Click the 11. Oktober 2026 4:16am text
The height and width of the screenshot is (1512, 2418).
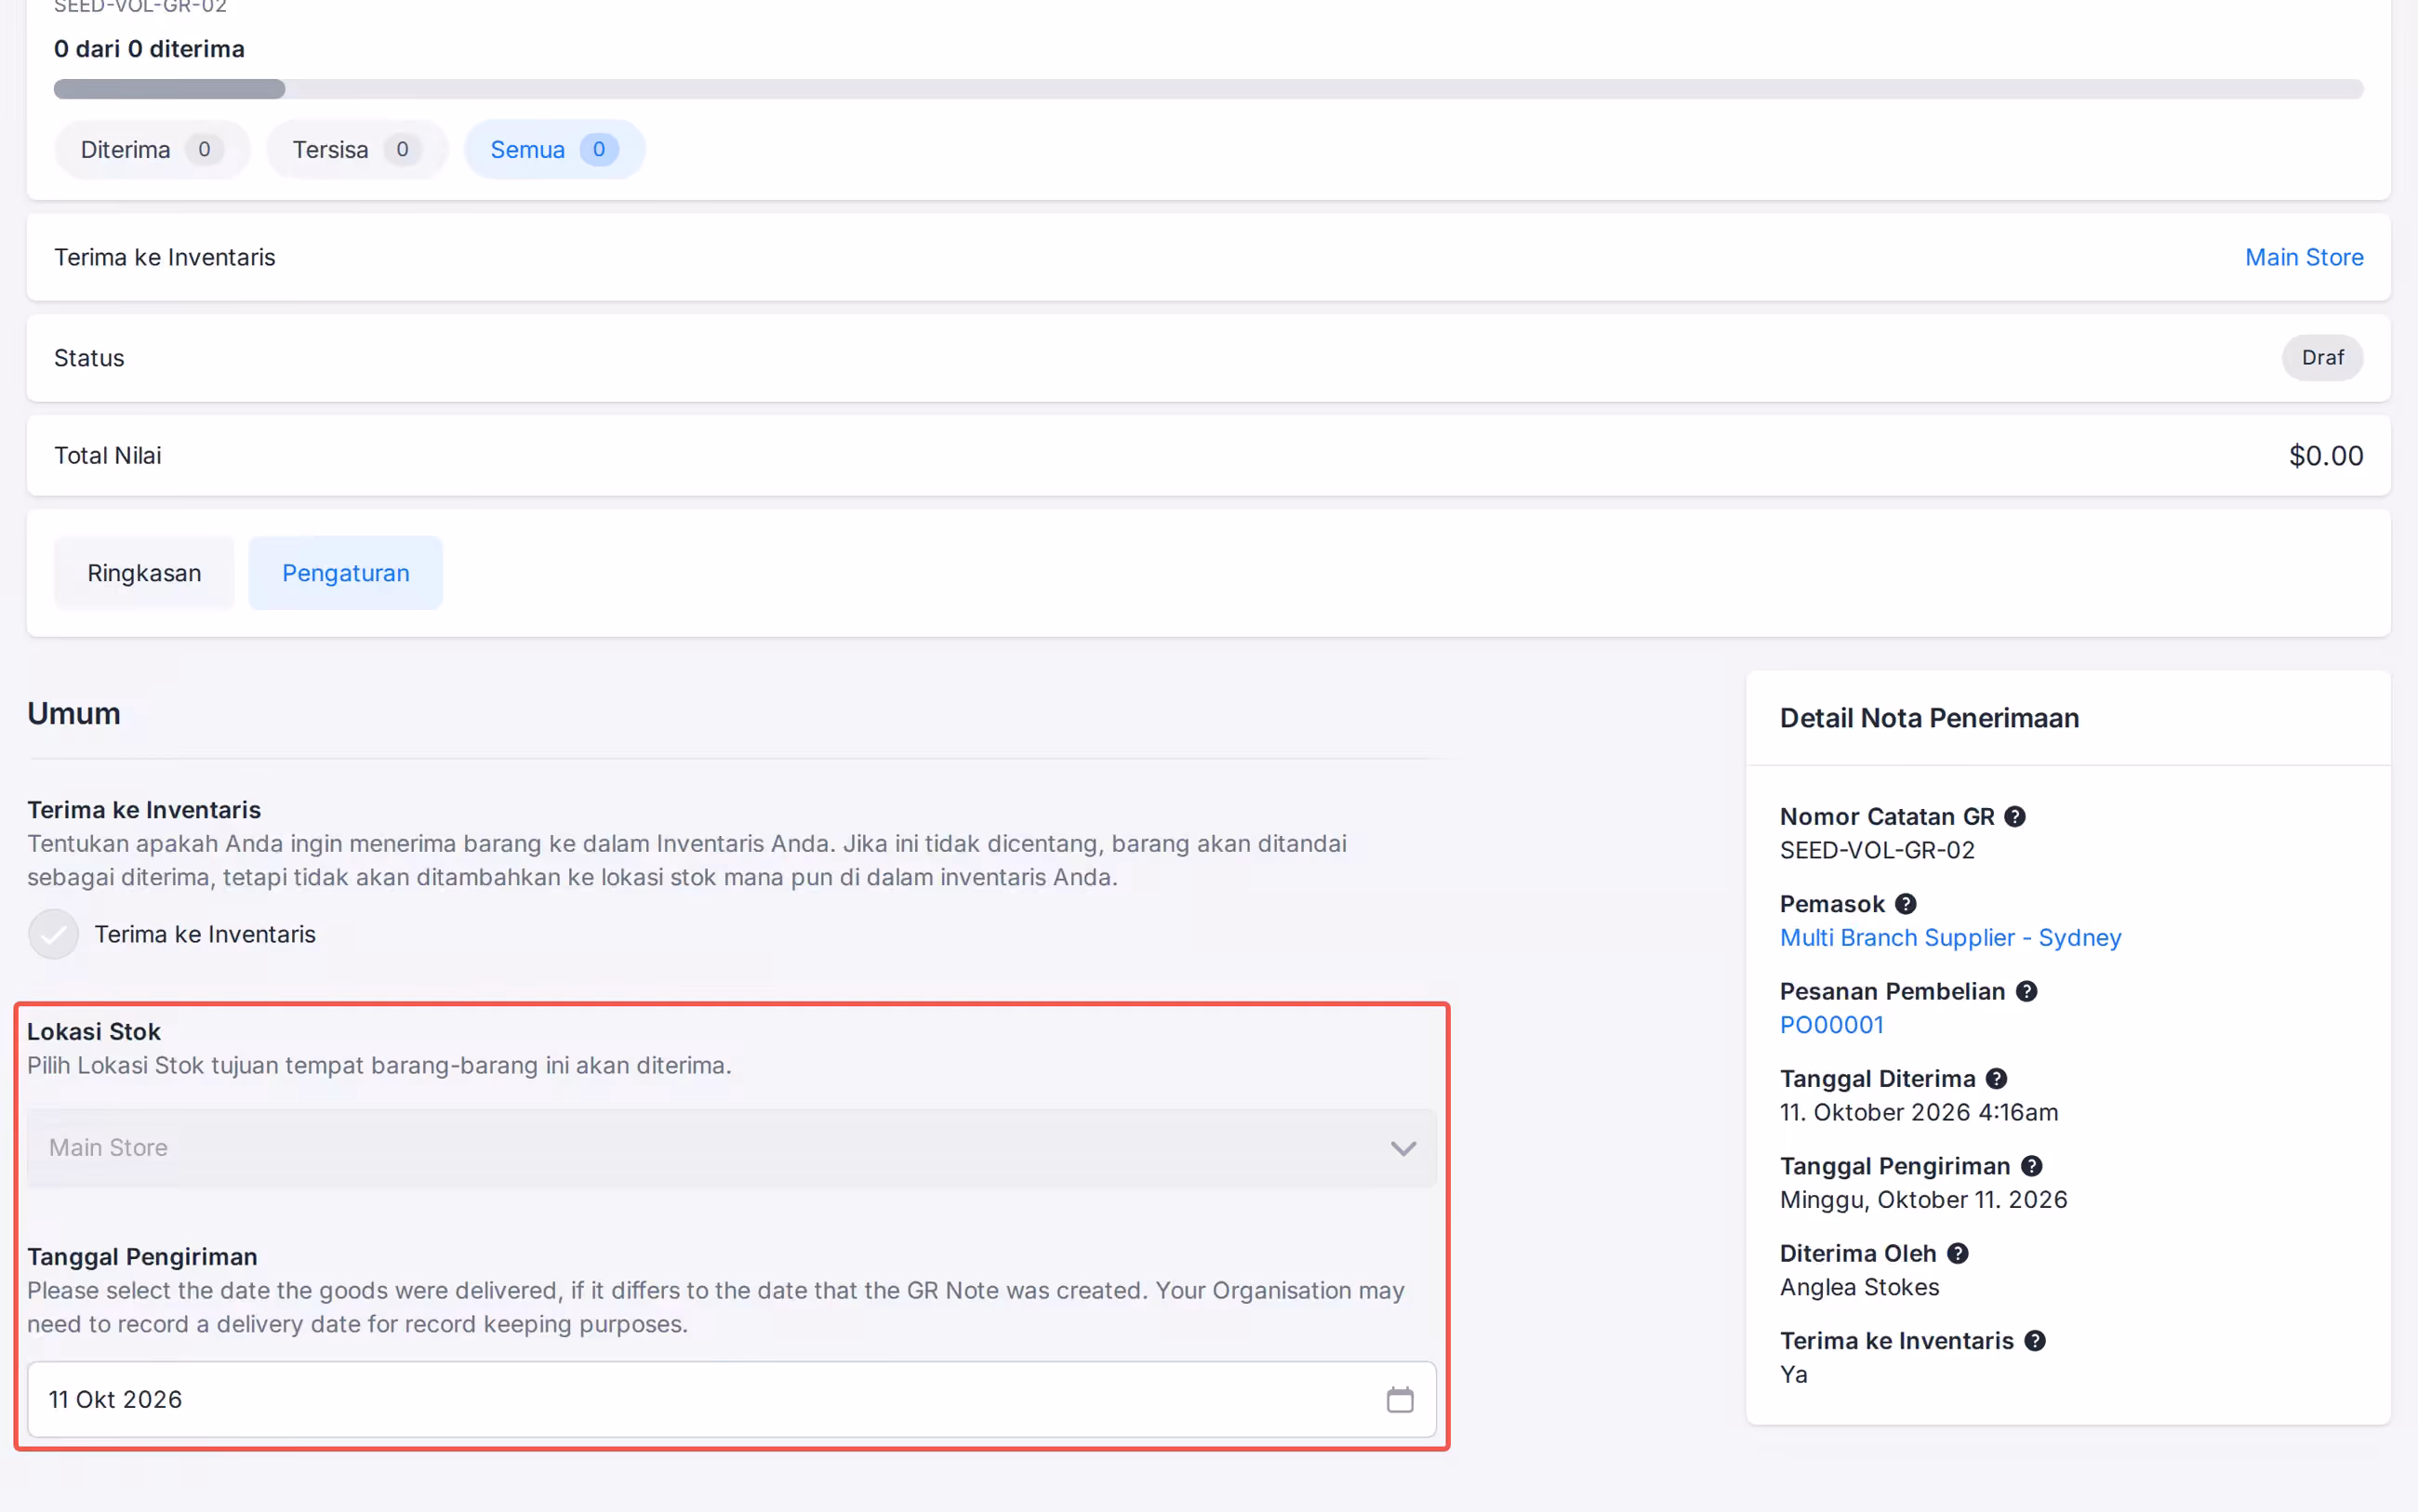coord(1918,1112)
